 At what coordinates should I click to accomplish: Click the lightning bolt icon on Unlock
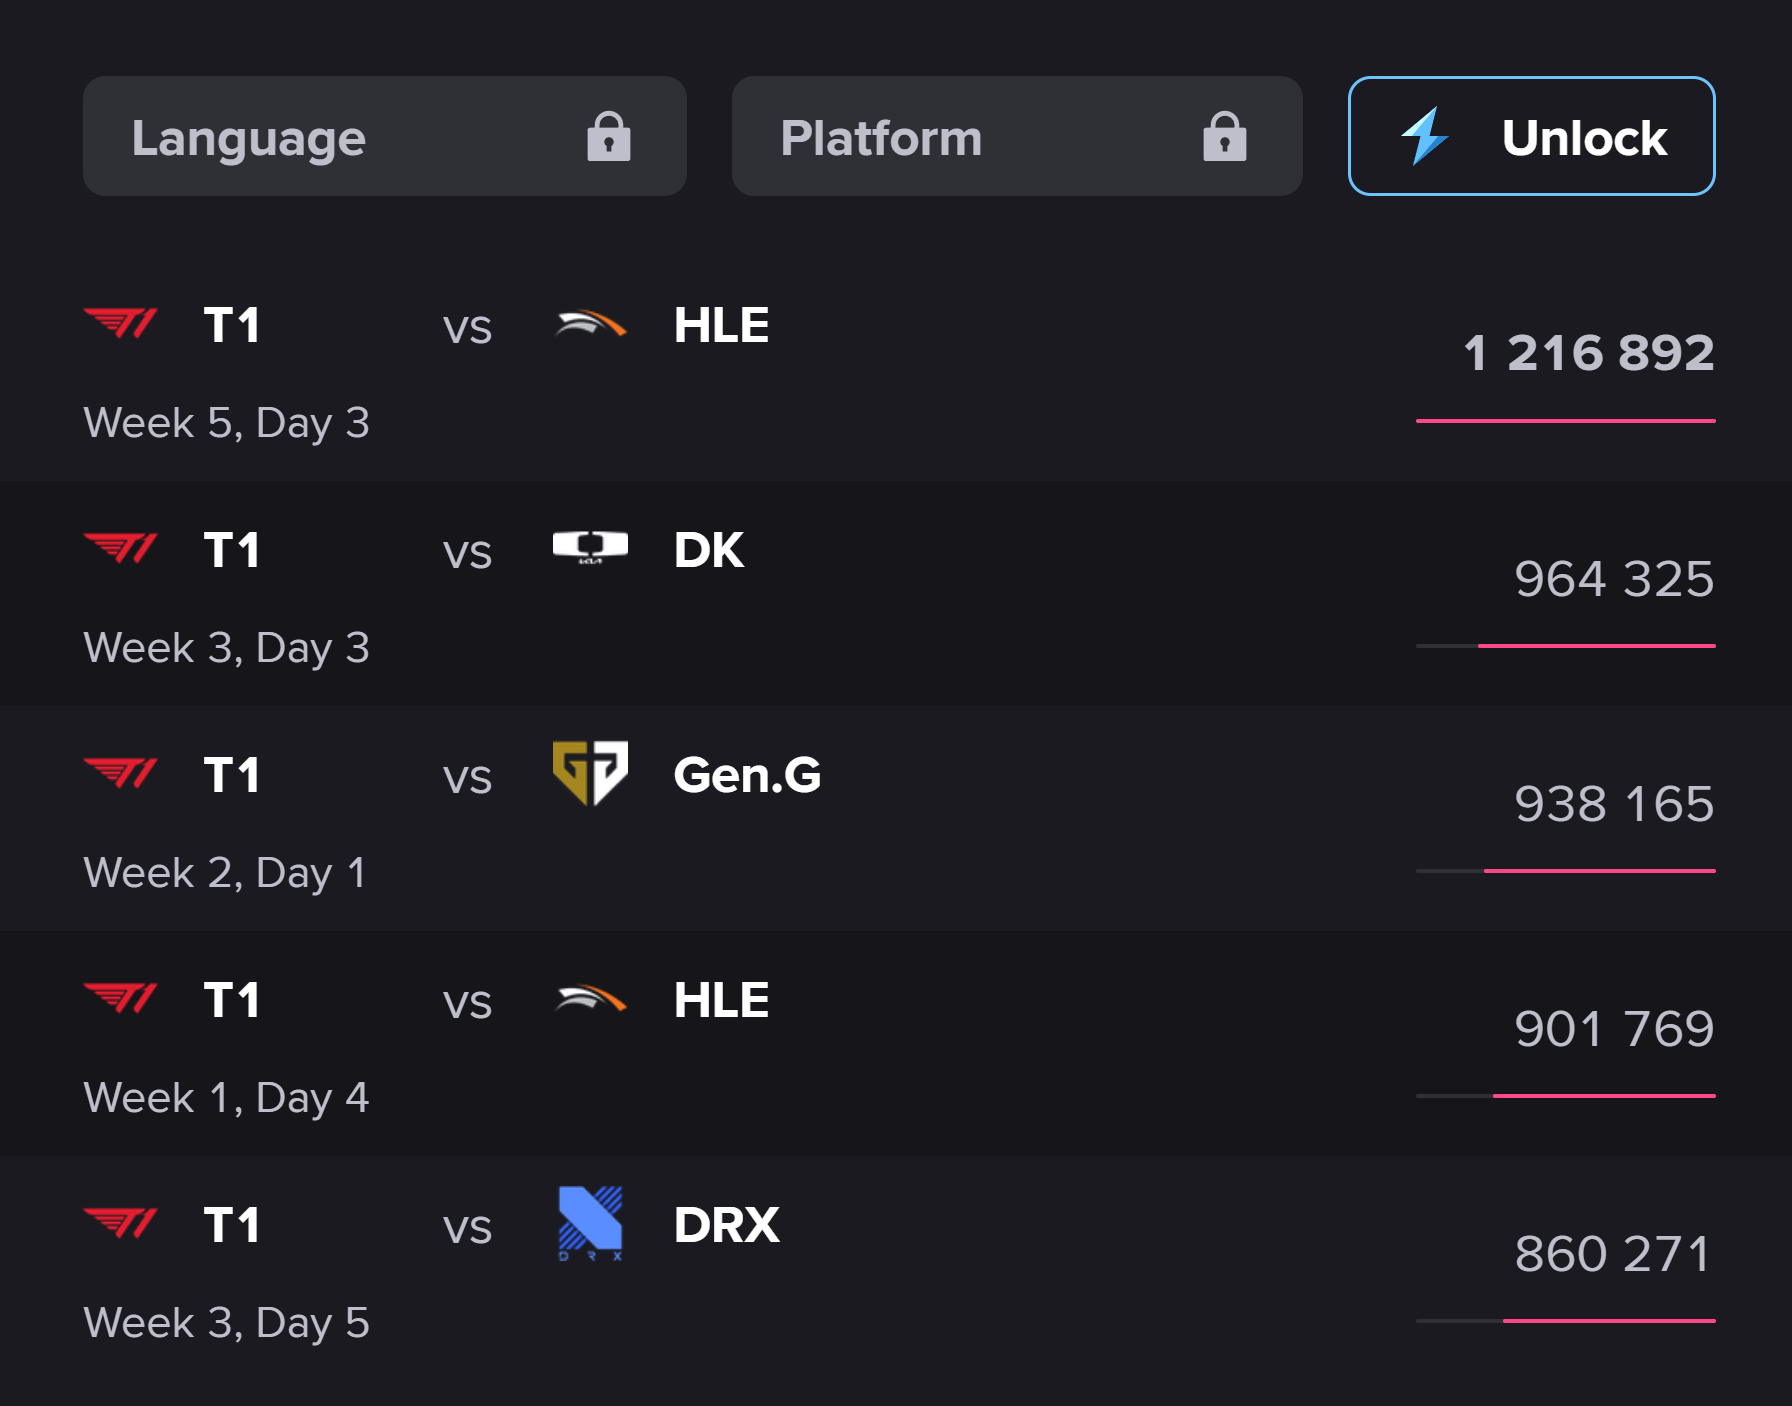(1424, 136)
